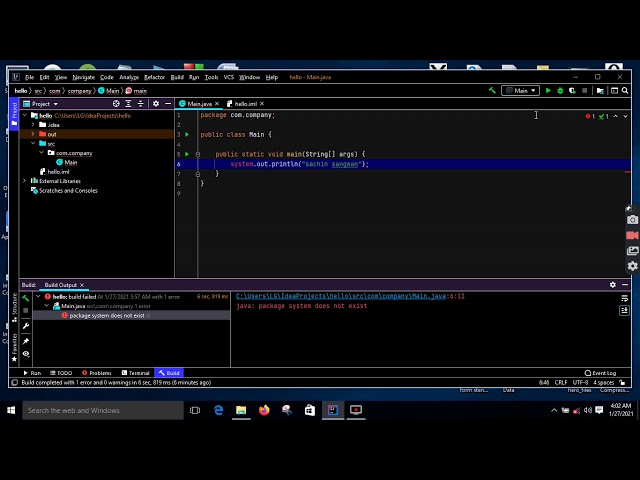Screen dimensions: 640x480
Task: Click Search Everywhere magnifier icon
Action: pyautogui.click(x=625, y=91)
